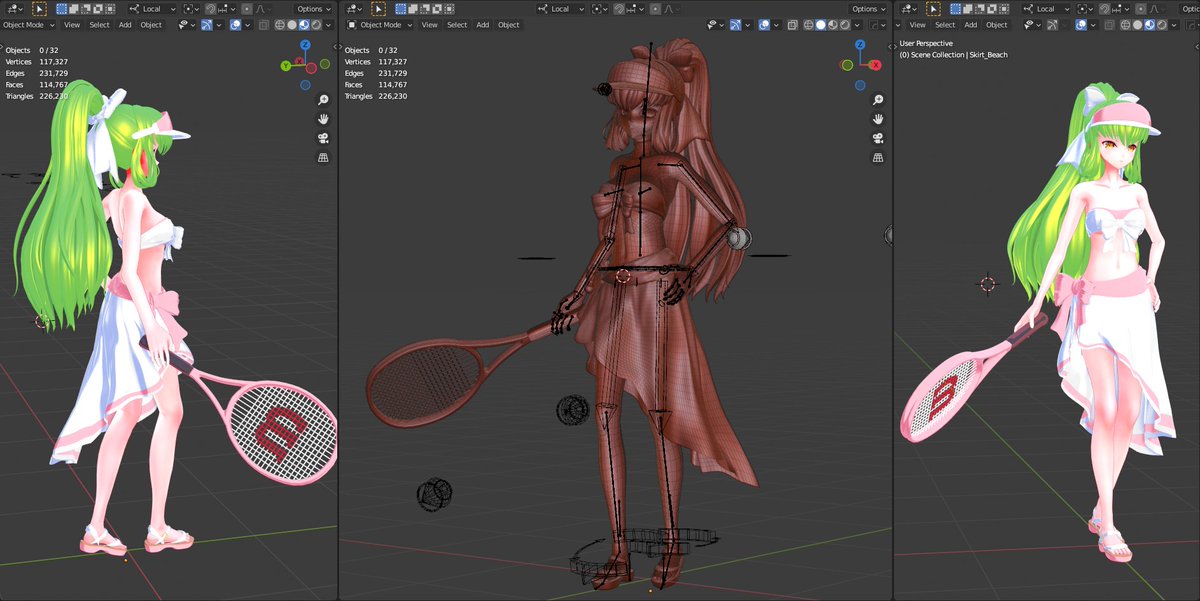
Task: Switch left viewport to rendered shading
Action: tap(316, 25)
